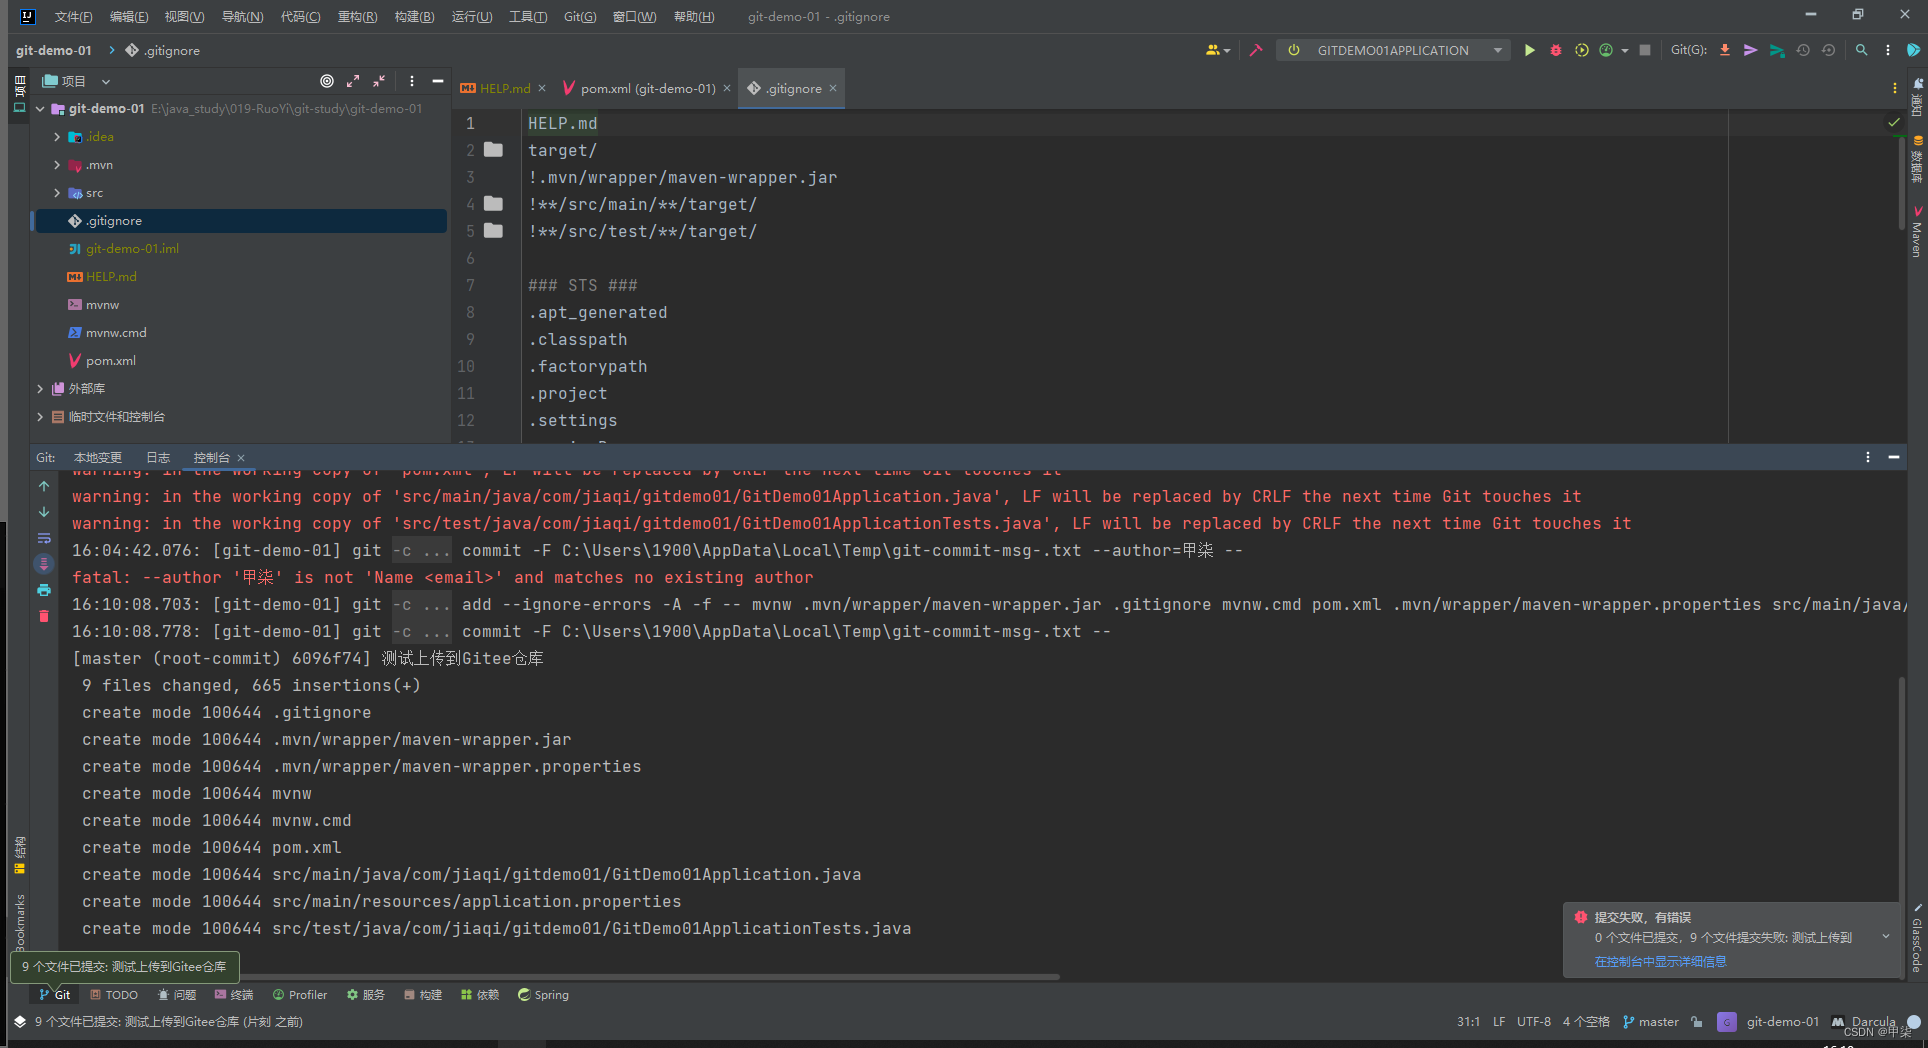Collapse all items in project tree
The height and width of the screenshot is (1048, 1928).
(379, 81)
